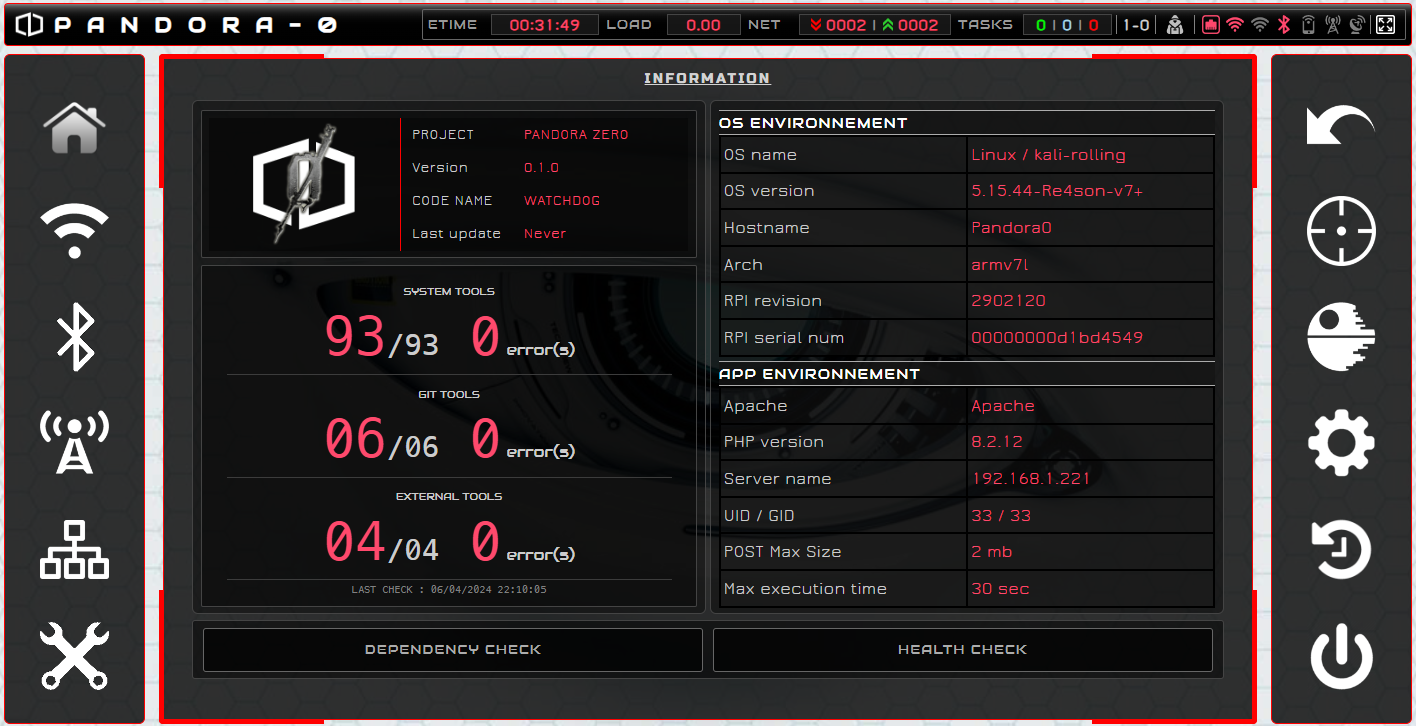Open the radio antenna tower section
The height and width of the screenshot is (726, 1416).
point(74,441)
